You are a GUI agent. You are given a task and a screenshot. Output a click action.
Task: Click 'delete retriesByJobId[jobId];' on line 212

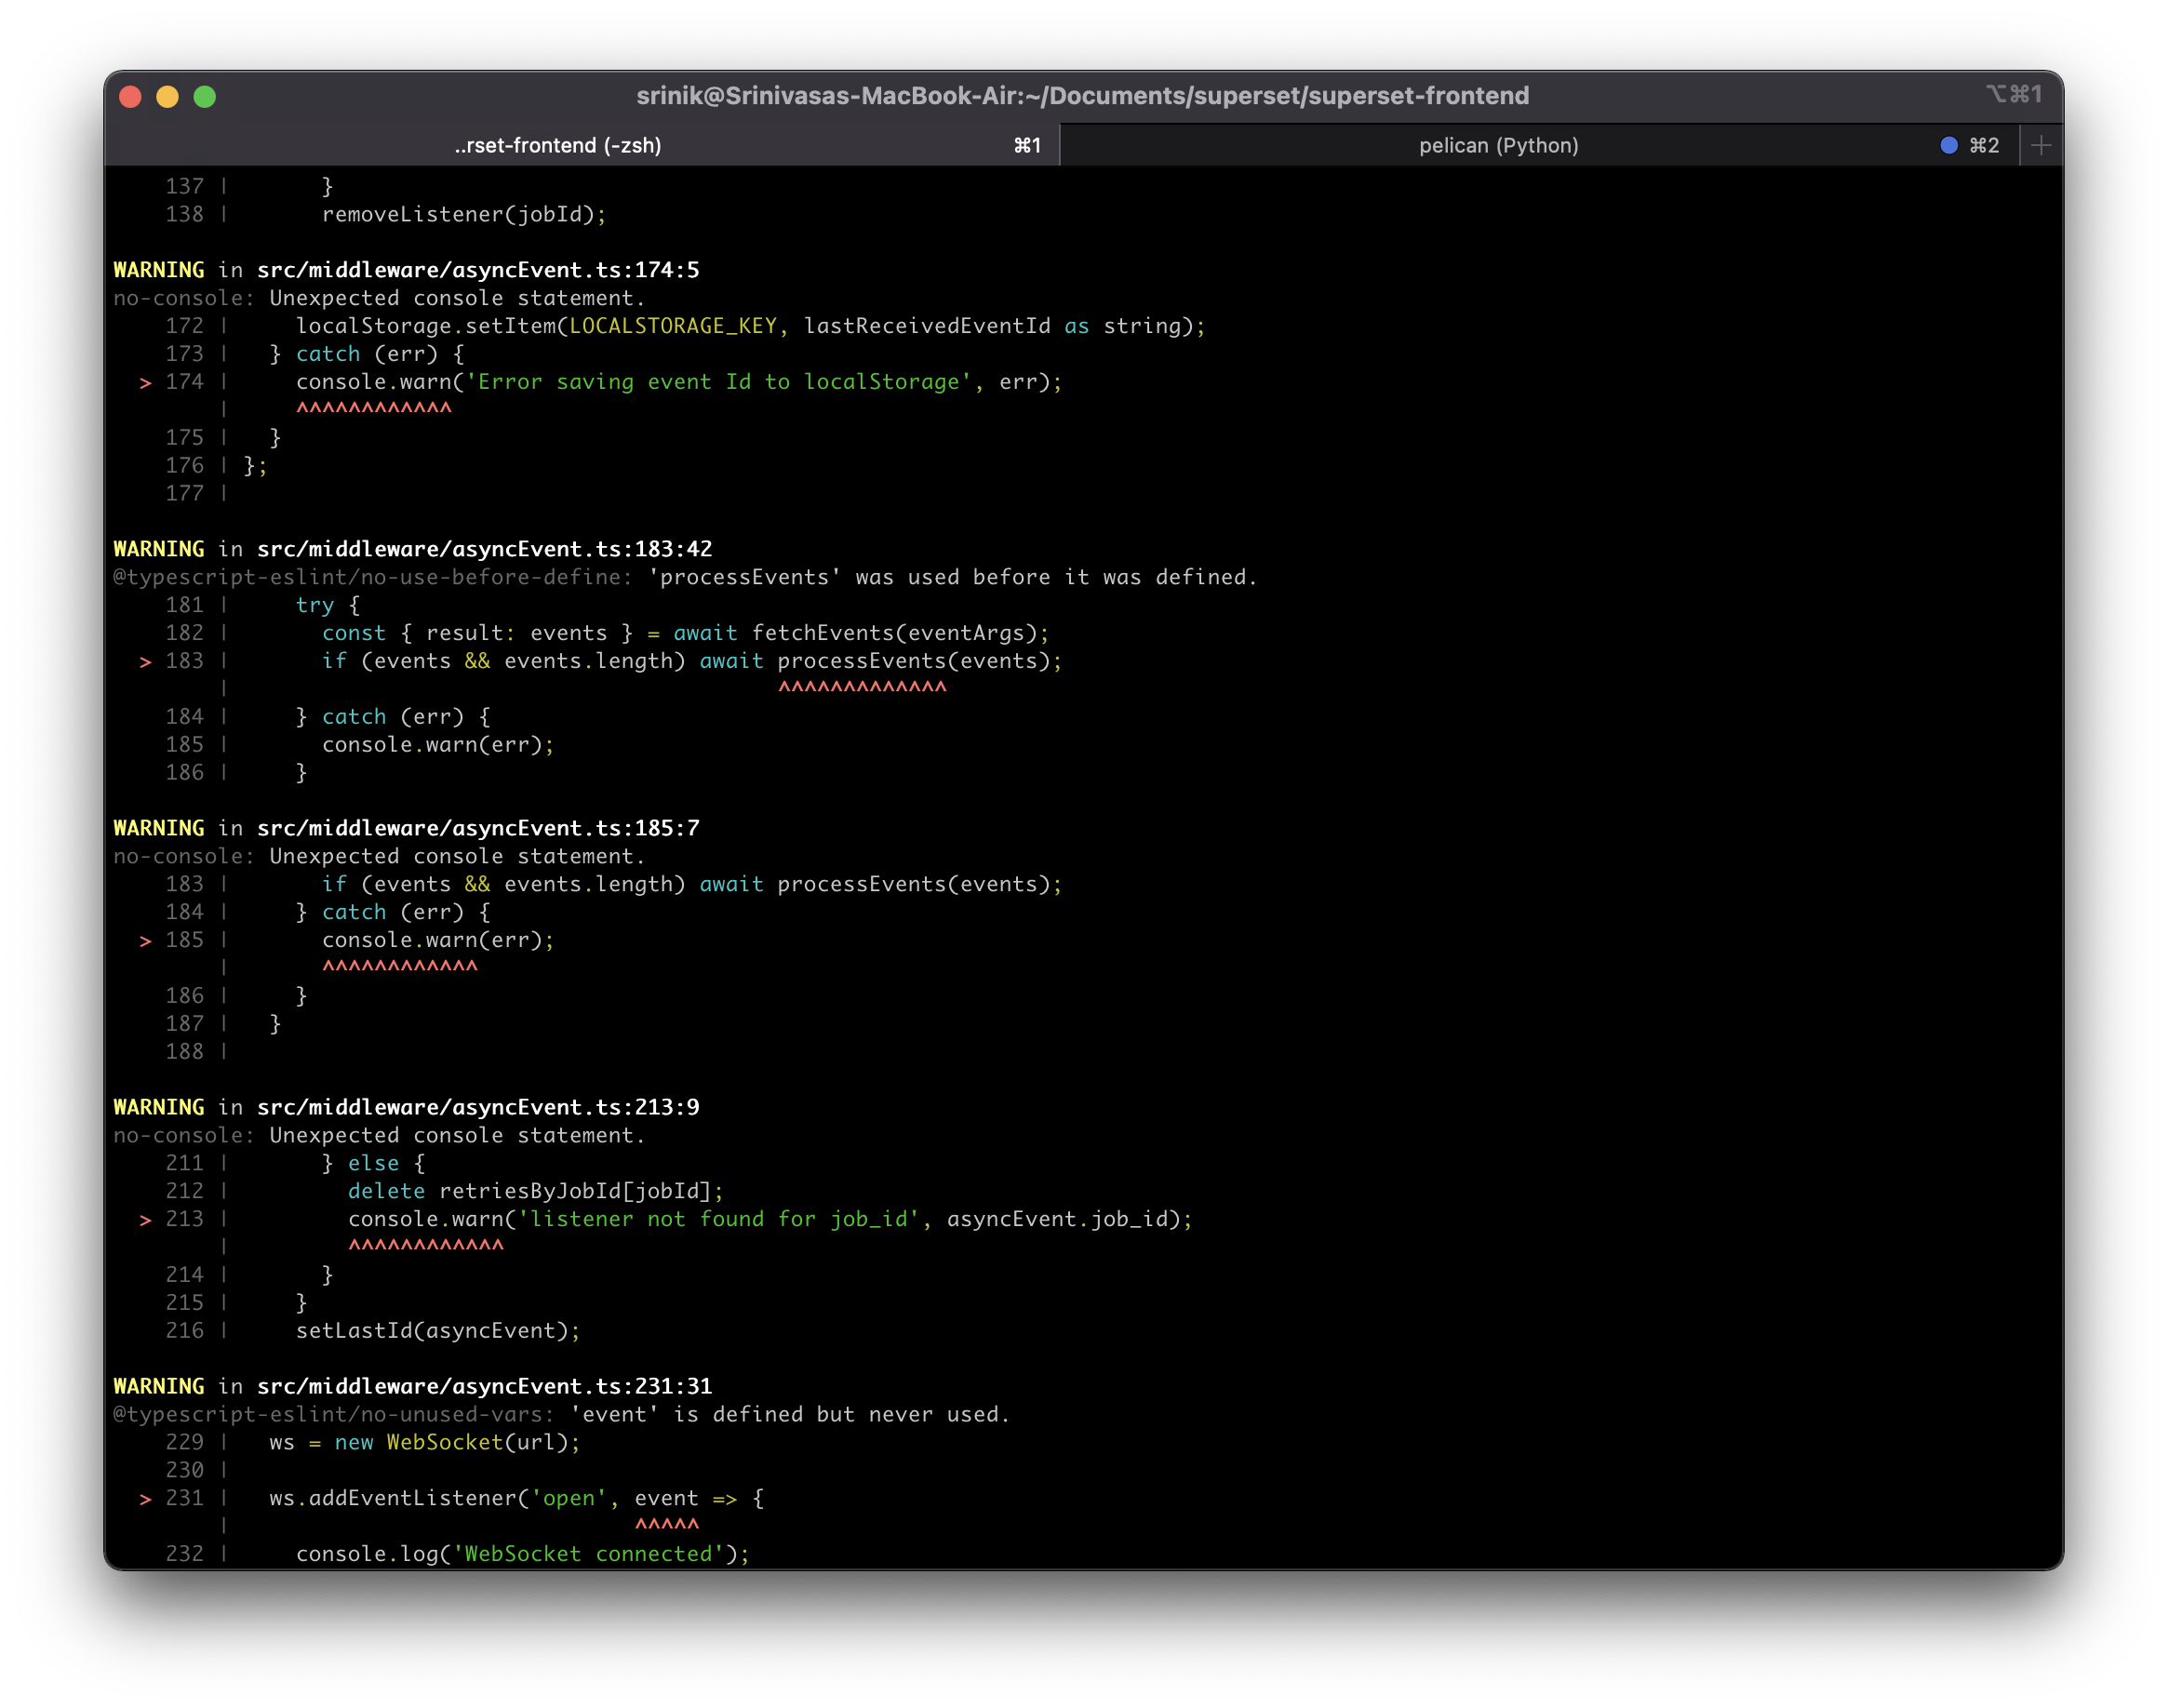coord(535,1191)
